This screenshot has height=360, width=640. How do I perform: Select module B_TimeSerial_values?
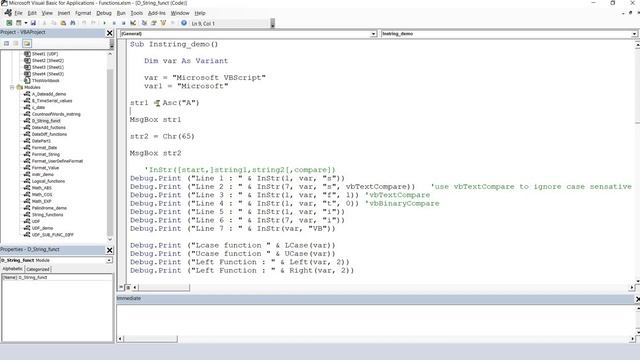[52, 101]
